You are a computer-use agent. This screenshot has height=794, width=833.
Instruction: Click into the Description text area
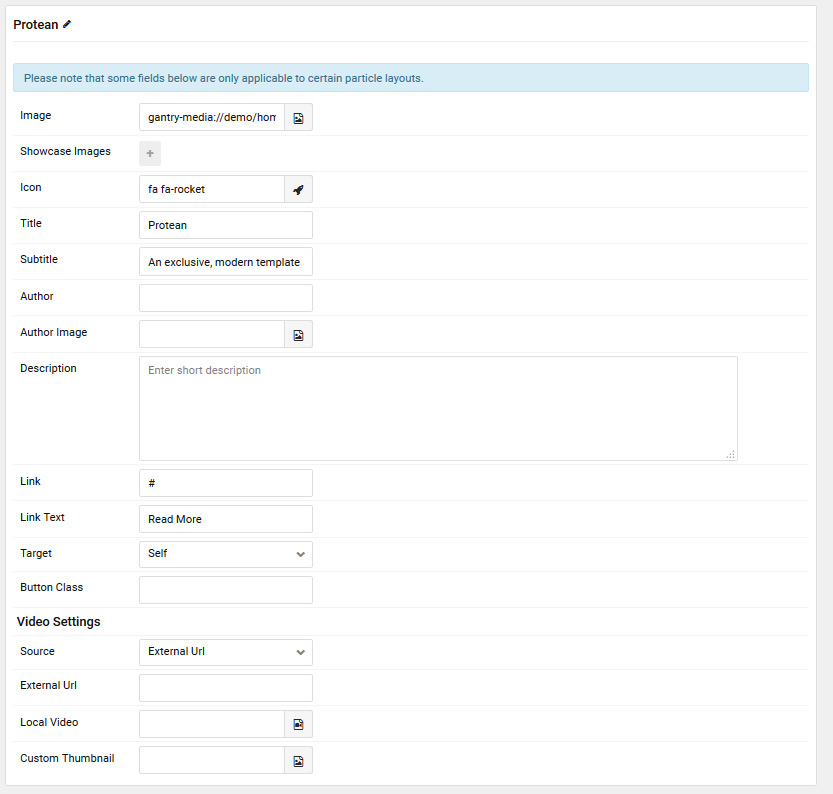tap(438, 408)
